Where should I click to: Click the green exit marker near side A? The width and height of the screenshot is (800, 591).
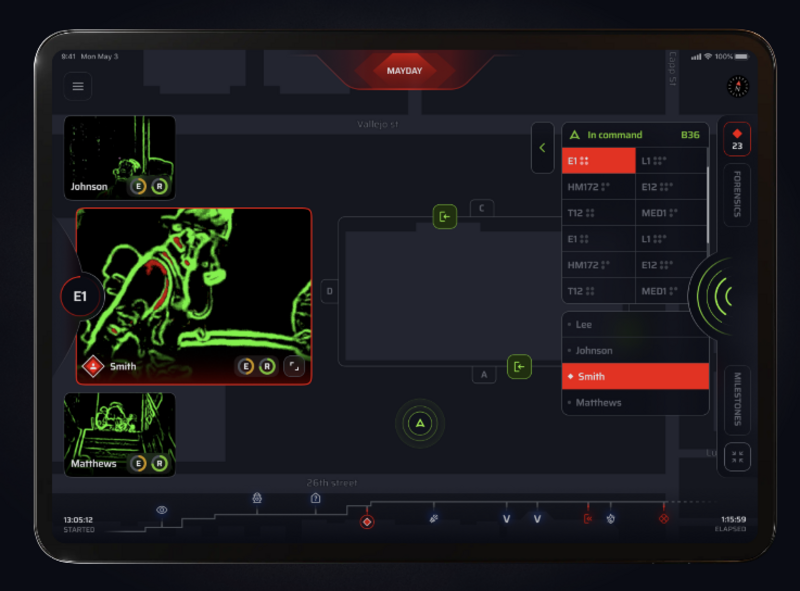pos(519,367)
